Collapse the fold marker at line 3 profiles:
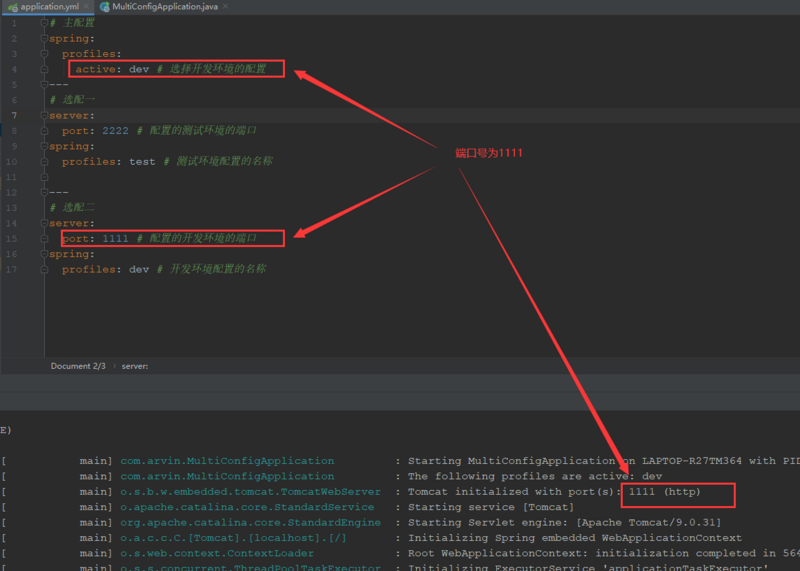 [44, 54]
